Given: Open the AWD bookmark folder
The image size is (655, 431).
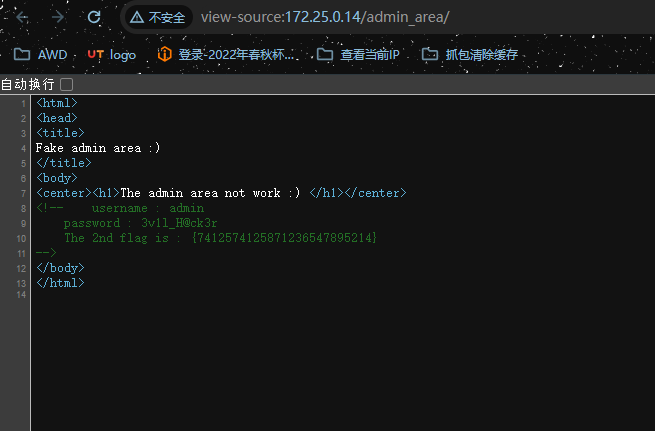Looking at the screenshot, I should tap(41, 55).
